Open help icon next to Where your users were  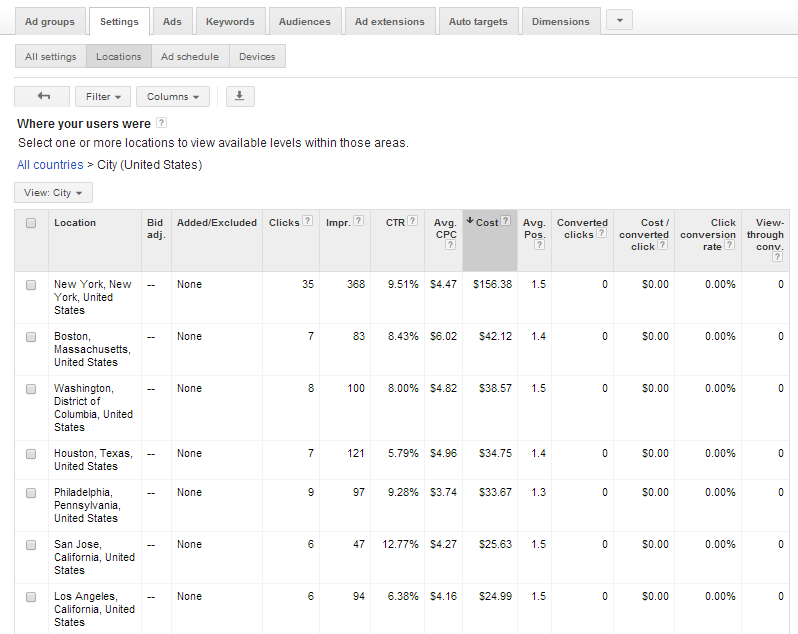point(161,123)
